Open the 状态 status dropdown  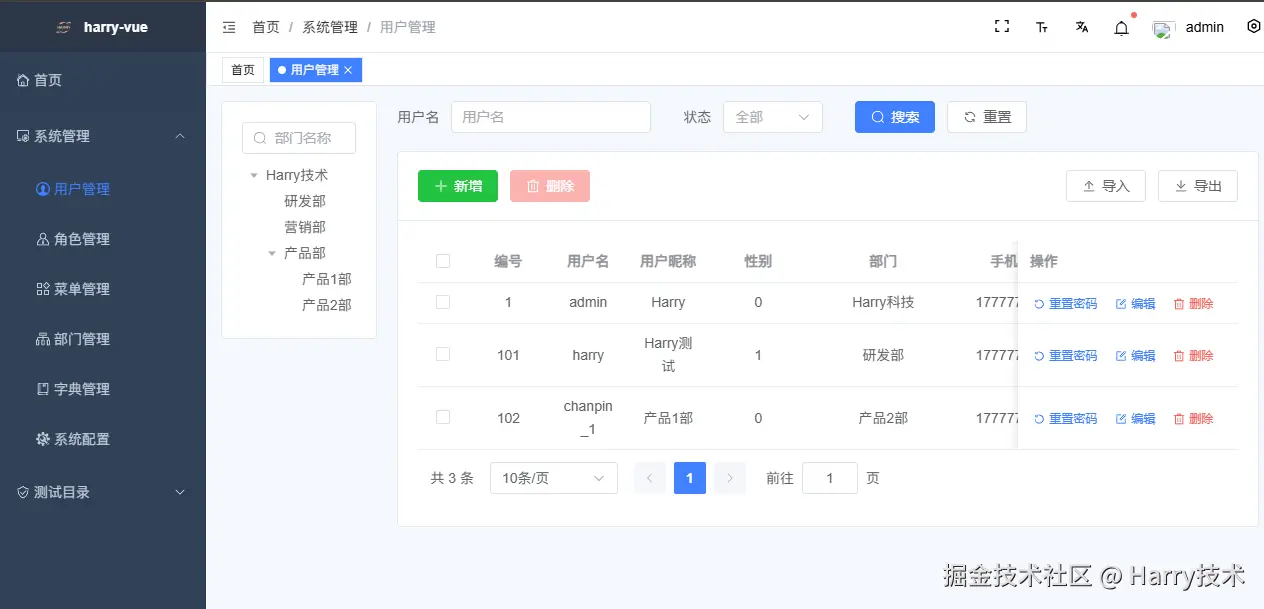pyautogui.click(x=772, y=117)
